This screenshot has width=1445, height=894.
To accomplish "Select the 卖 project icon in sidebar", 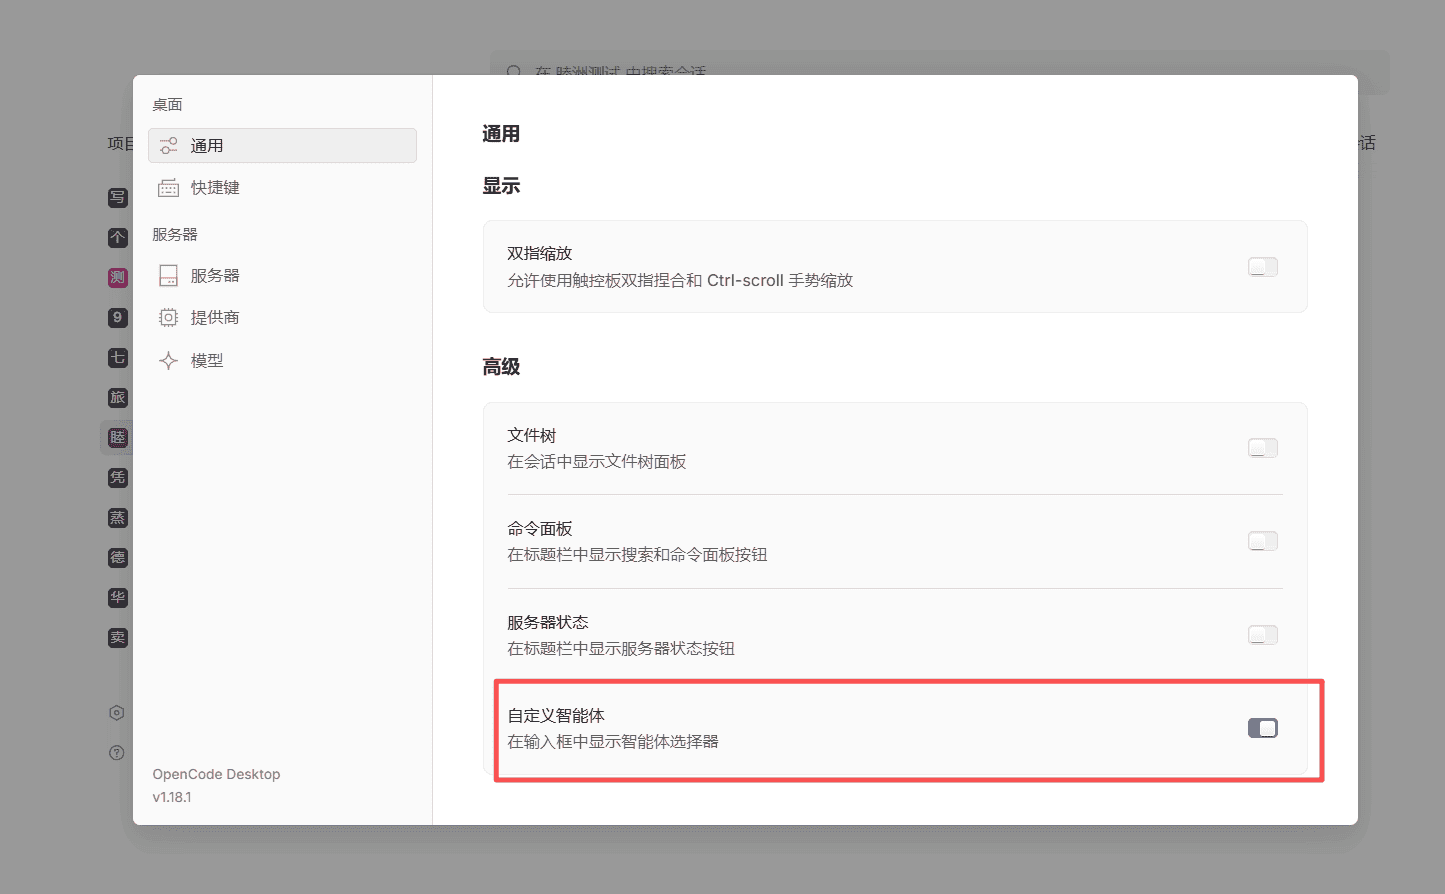I will pos(118,637).
